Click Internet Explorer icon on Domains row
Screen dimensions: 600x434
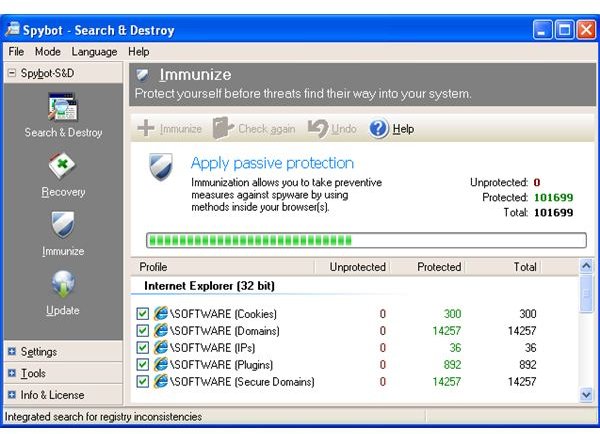(161, 330)
